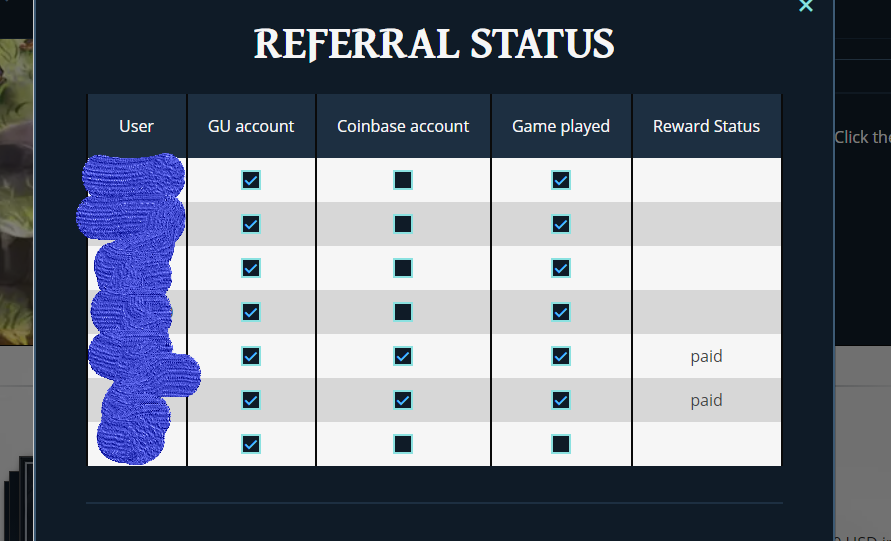This screenshot has width=891, height=541.
Task: Click the GU account column header
Action: tap(251, 126)
